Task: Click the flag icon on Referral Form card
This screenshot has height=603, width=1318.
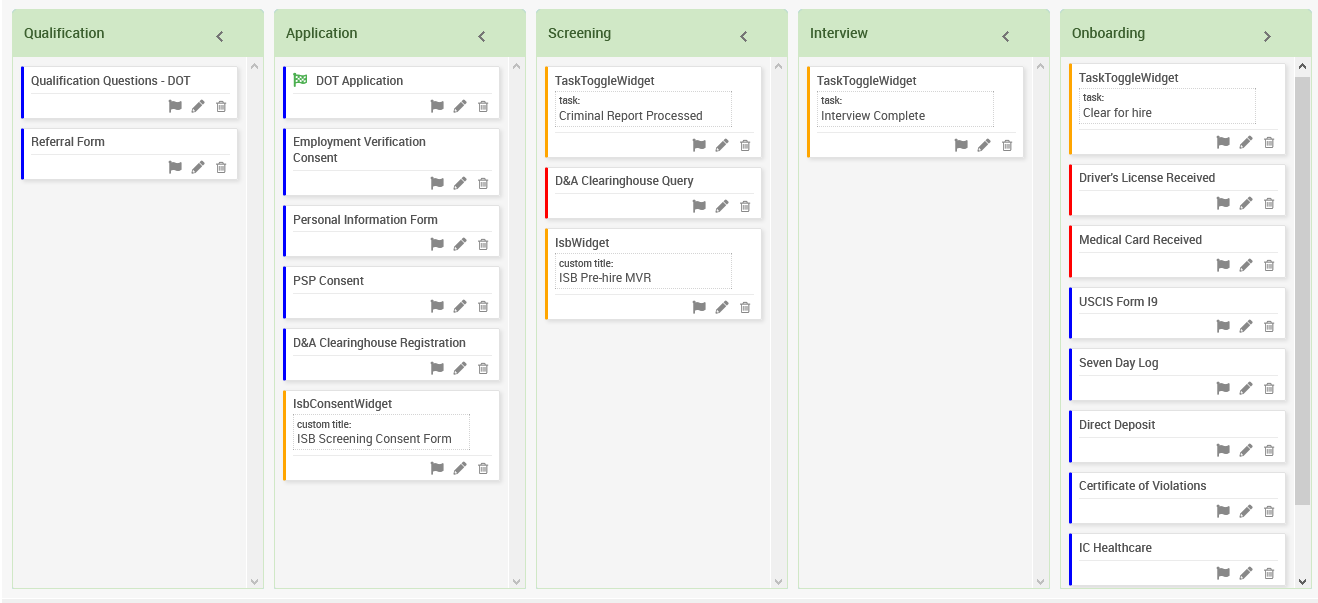Action: click(175, 167)
